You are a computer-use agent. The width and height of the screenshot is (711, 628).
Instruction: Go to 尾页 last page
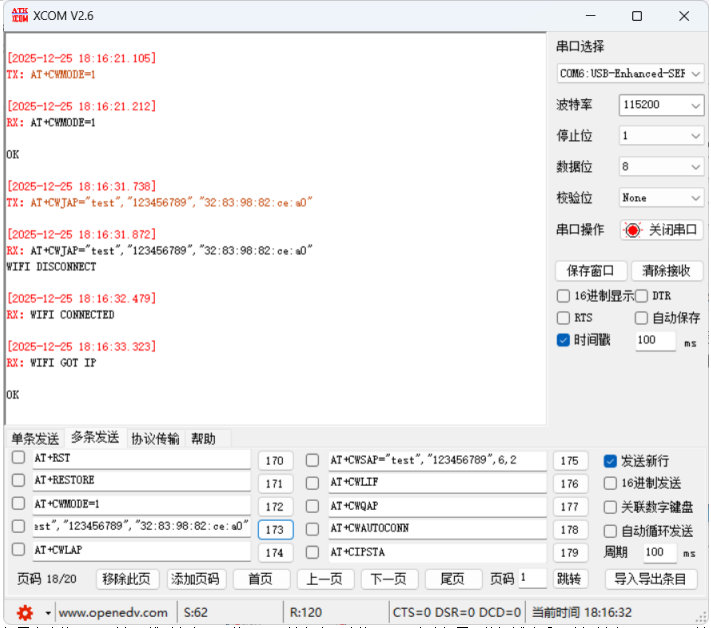point(453,579)
